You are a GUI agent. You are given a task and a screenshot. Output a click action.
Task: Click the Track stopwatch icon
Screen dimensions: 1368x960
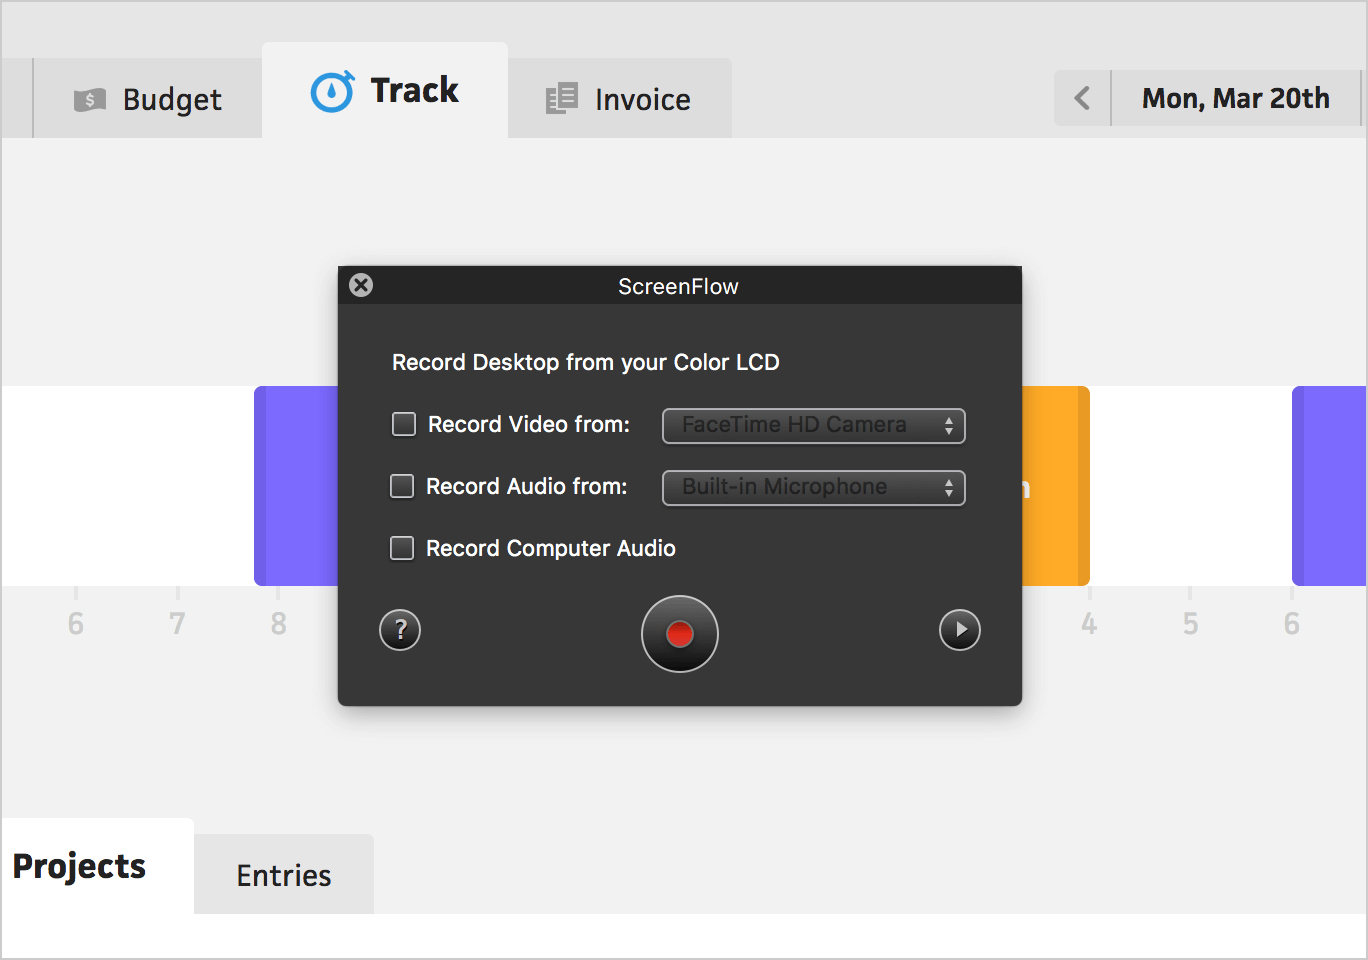pos(332,92)
